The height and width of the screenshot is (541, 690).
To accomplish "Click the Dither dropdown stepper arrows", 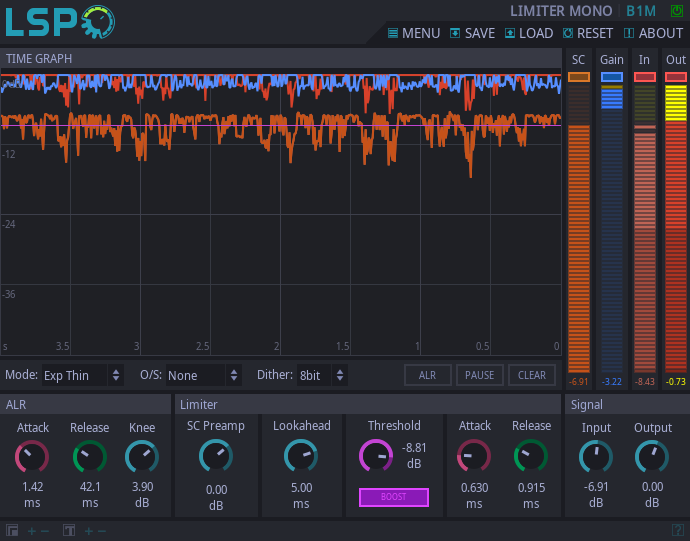I will click(340, 375).
